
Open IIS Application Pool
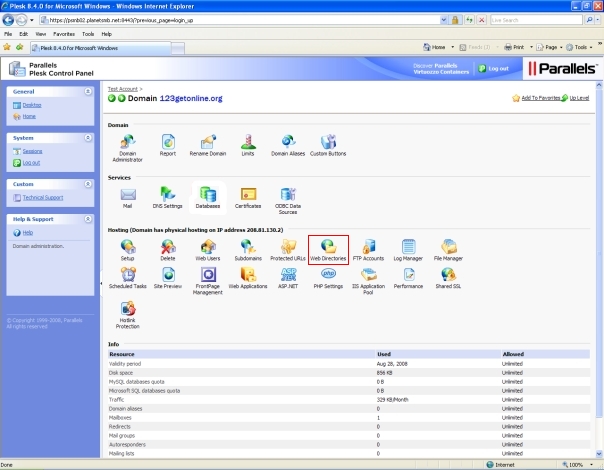click(368, 281)
